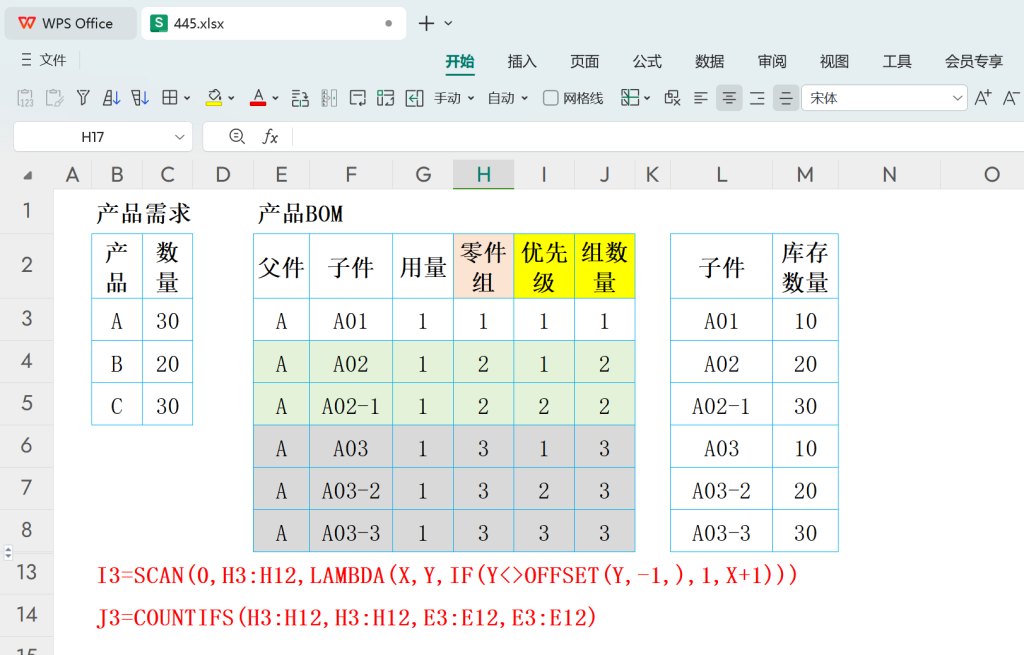The height and width of the screenshot is (655, 1024).
Task: Open the 会员专享 tab
Action: 974,61
